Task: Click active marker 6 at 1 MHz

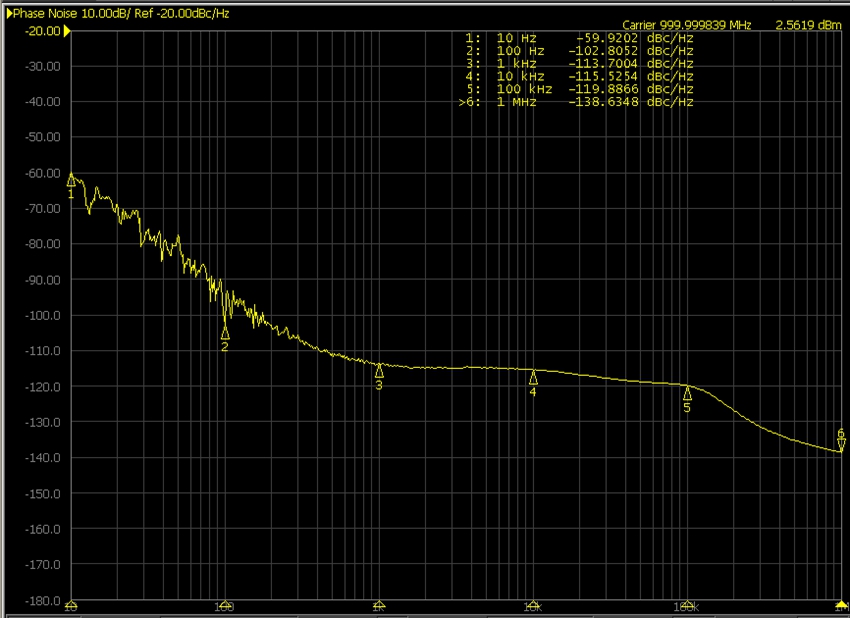Action: coord(841,443)
